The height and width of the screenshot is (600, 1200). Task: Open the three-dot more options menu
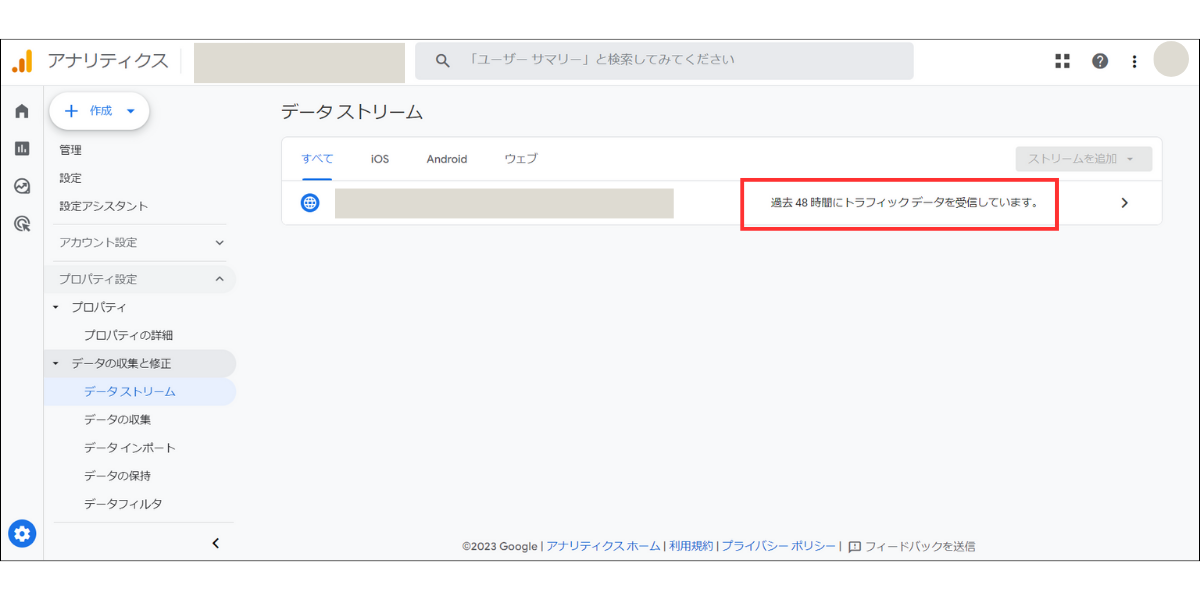(x=1134, y=61)
